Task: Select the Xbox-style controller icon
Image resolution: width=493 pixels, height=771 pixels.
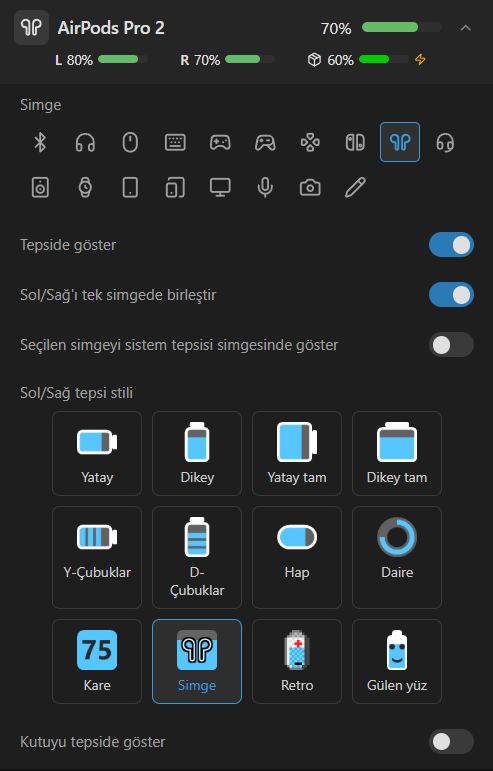Action: click(265, 143)
